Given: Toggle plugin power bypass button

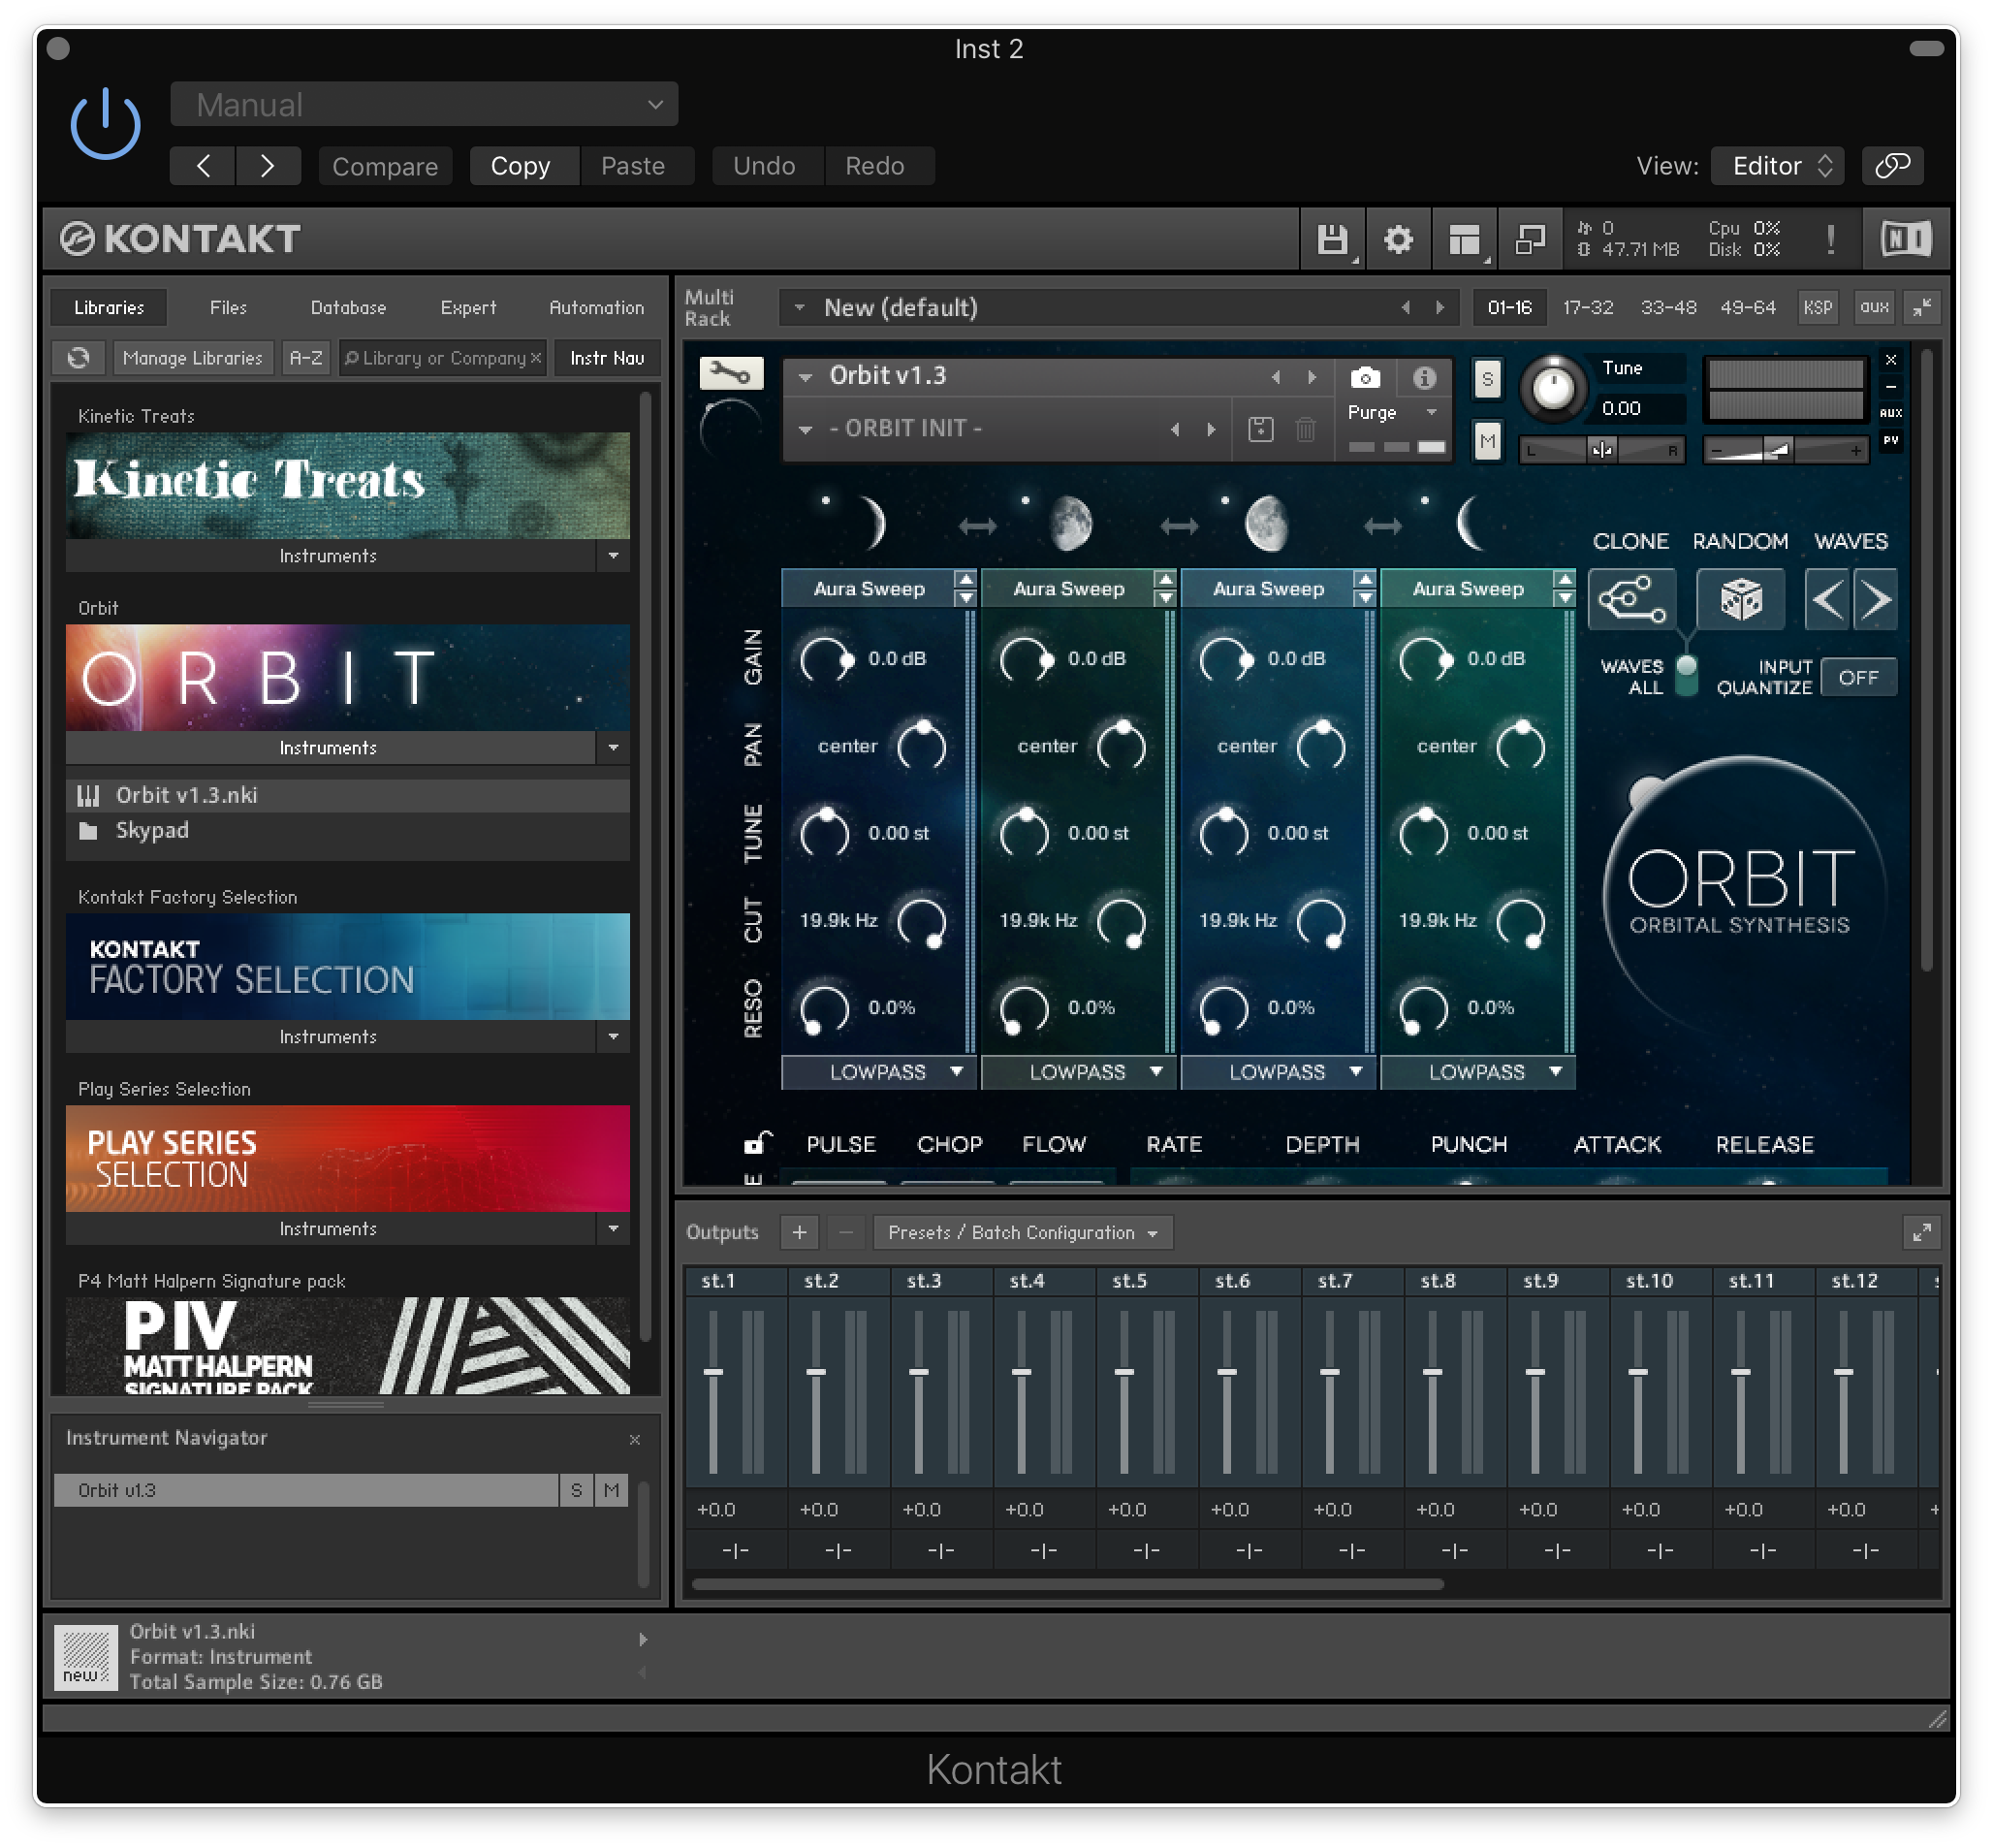Looking at the screenshot, I should click(x=105, y=124).
